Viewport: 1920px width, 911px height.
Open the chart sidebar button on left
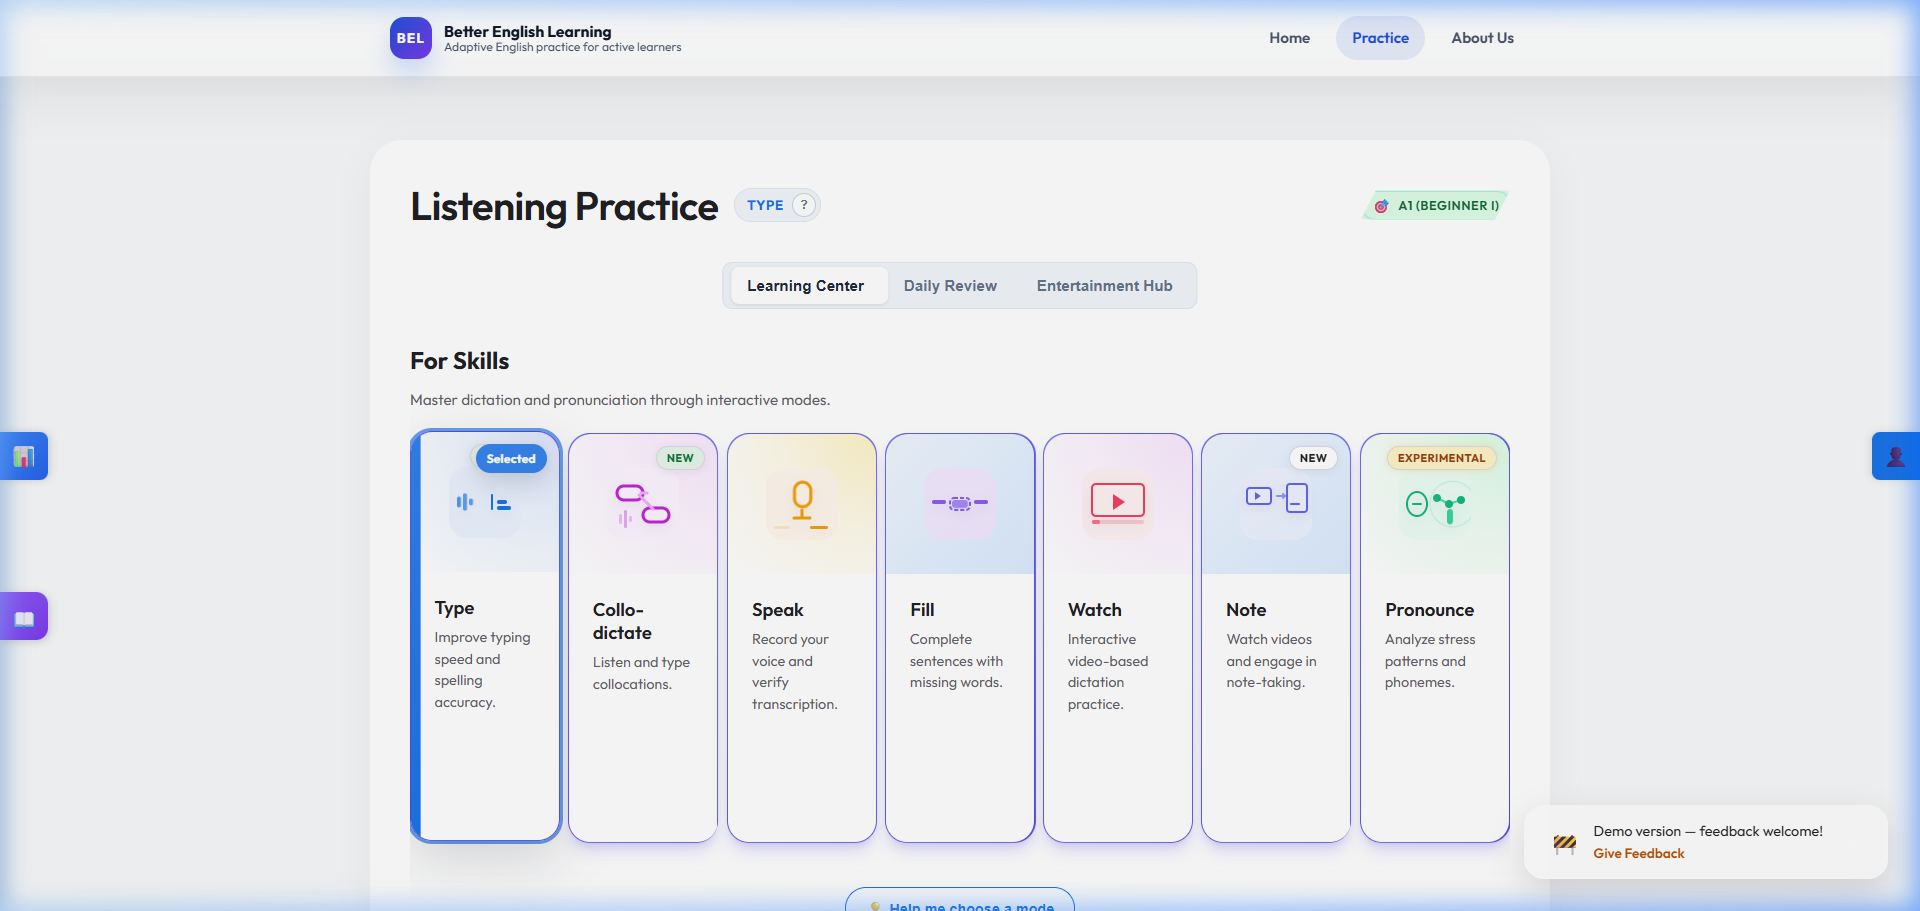[x=24, y=456]
